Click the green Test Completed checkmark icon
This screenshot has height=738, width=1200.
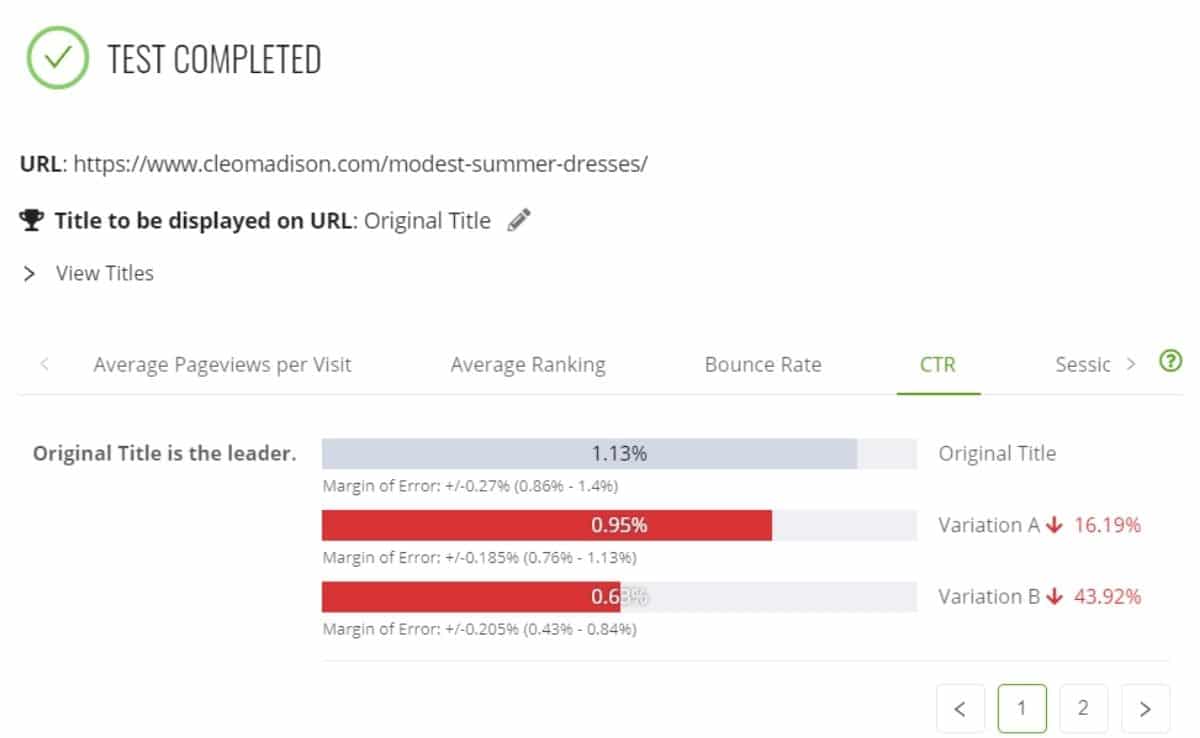coord(58,58)
